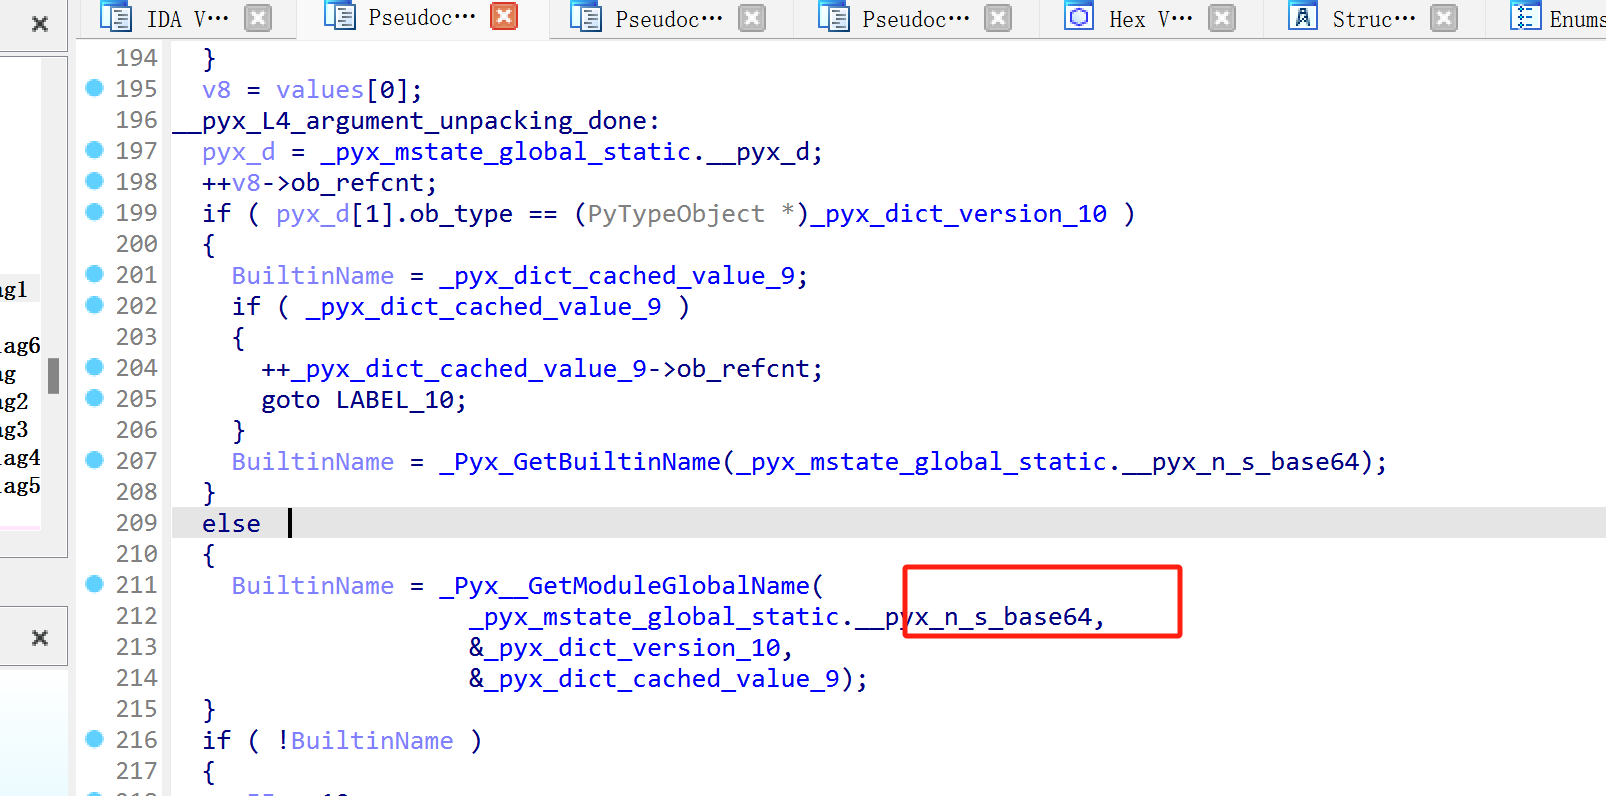Close the Hex View tab
Image resolution: width=1606 pixels, height=796 pixels.
[x=1221, y=18]
